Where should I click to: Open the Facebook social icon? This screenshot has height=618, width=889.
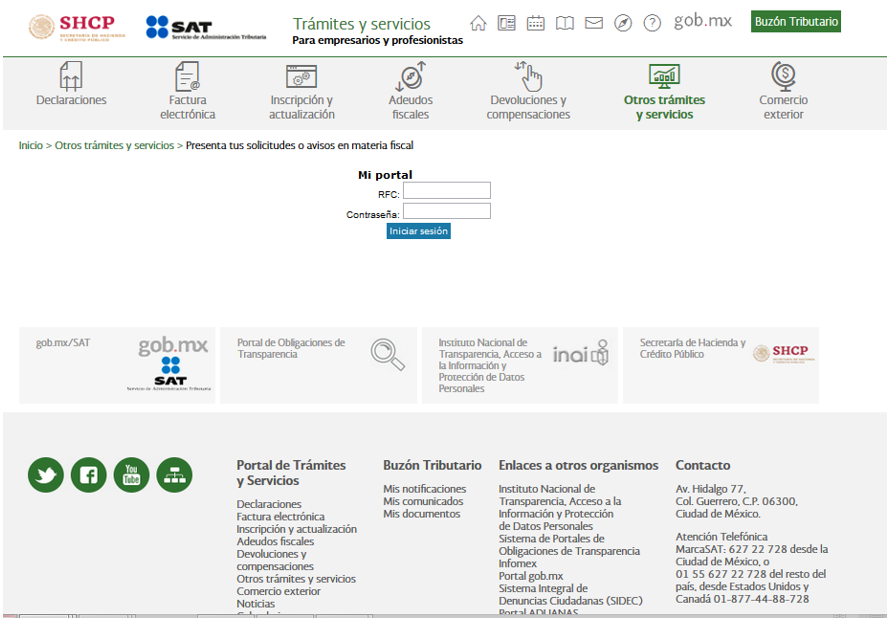(88, 475)
